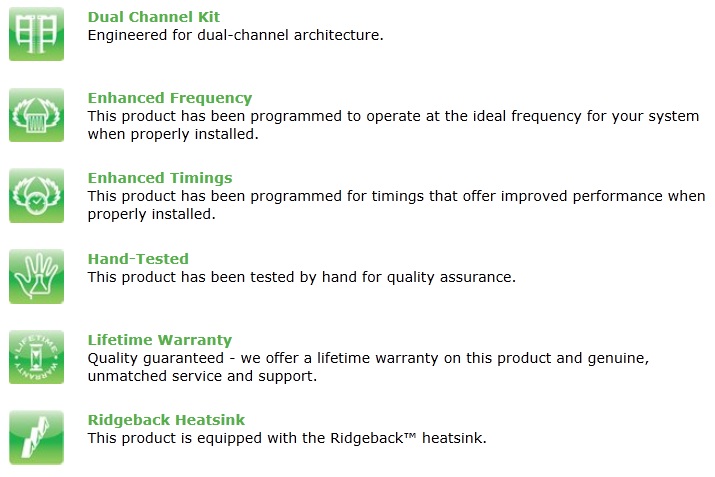
Task: Select the Enhanced Timings clock icon
Action: pyautogui.click(x=36, y=196)
